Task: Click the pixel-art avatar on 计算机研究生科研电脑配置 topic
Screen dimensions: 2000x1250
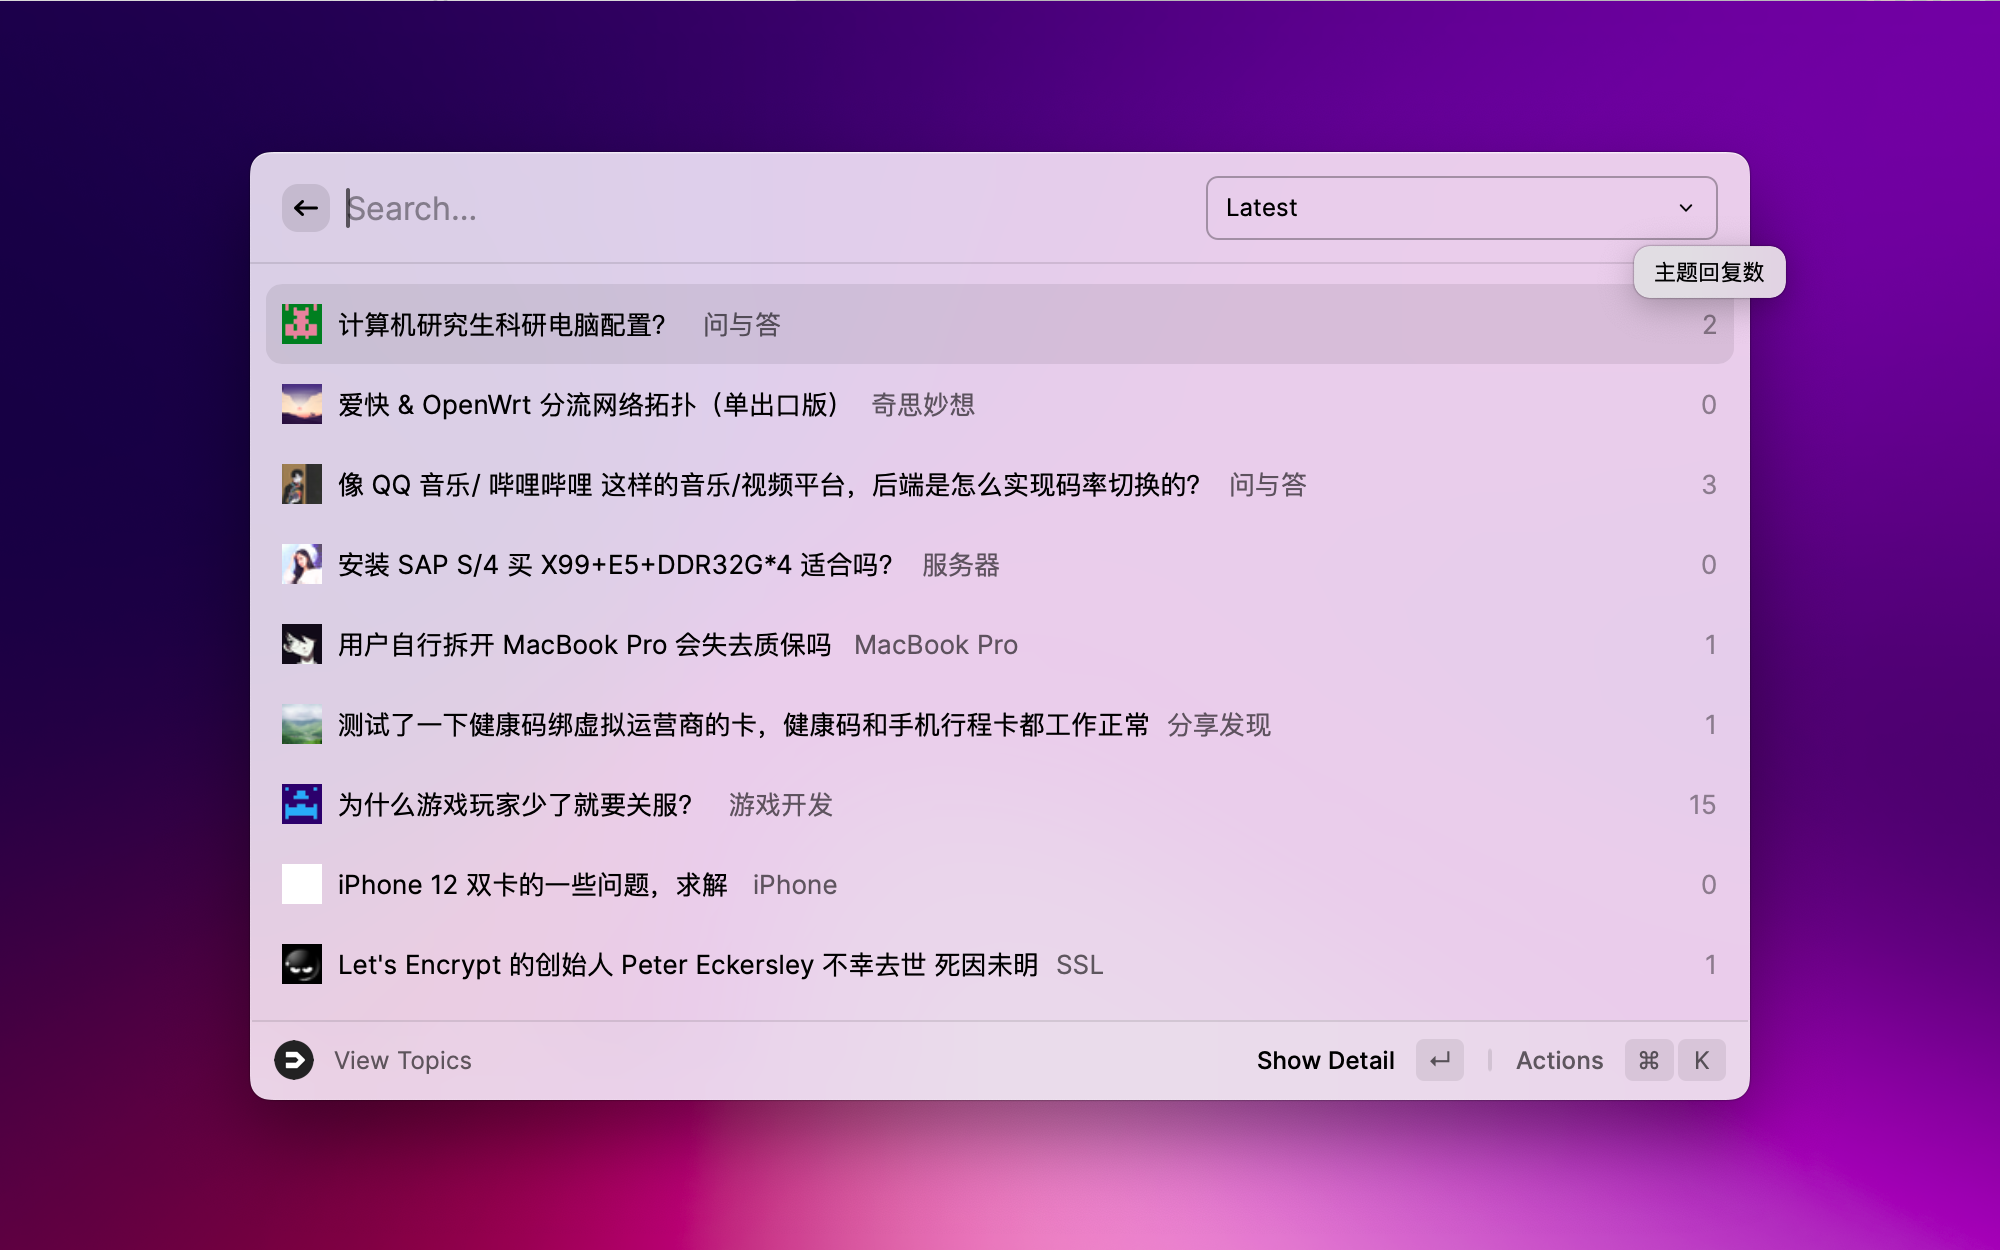Action: coord(300,324)
